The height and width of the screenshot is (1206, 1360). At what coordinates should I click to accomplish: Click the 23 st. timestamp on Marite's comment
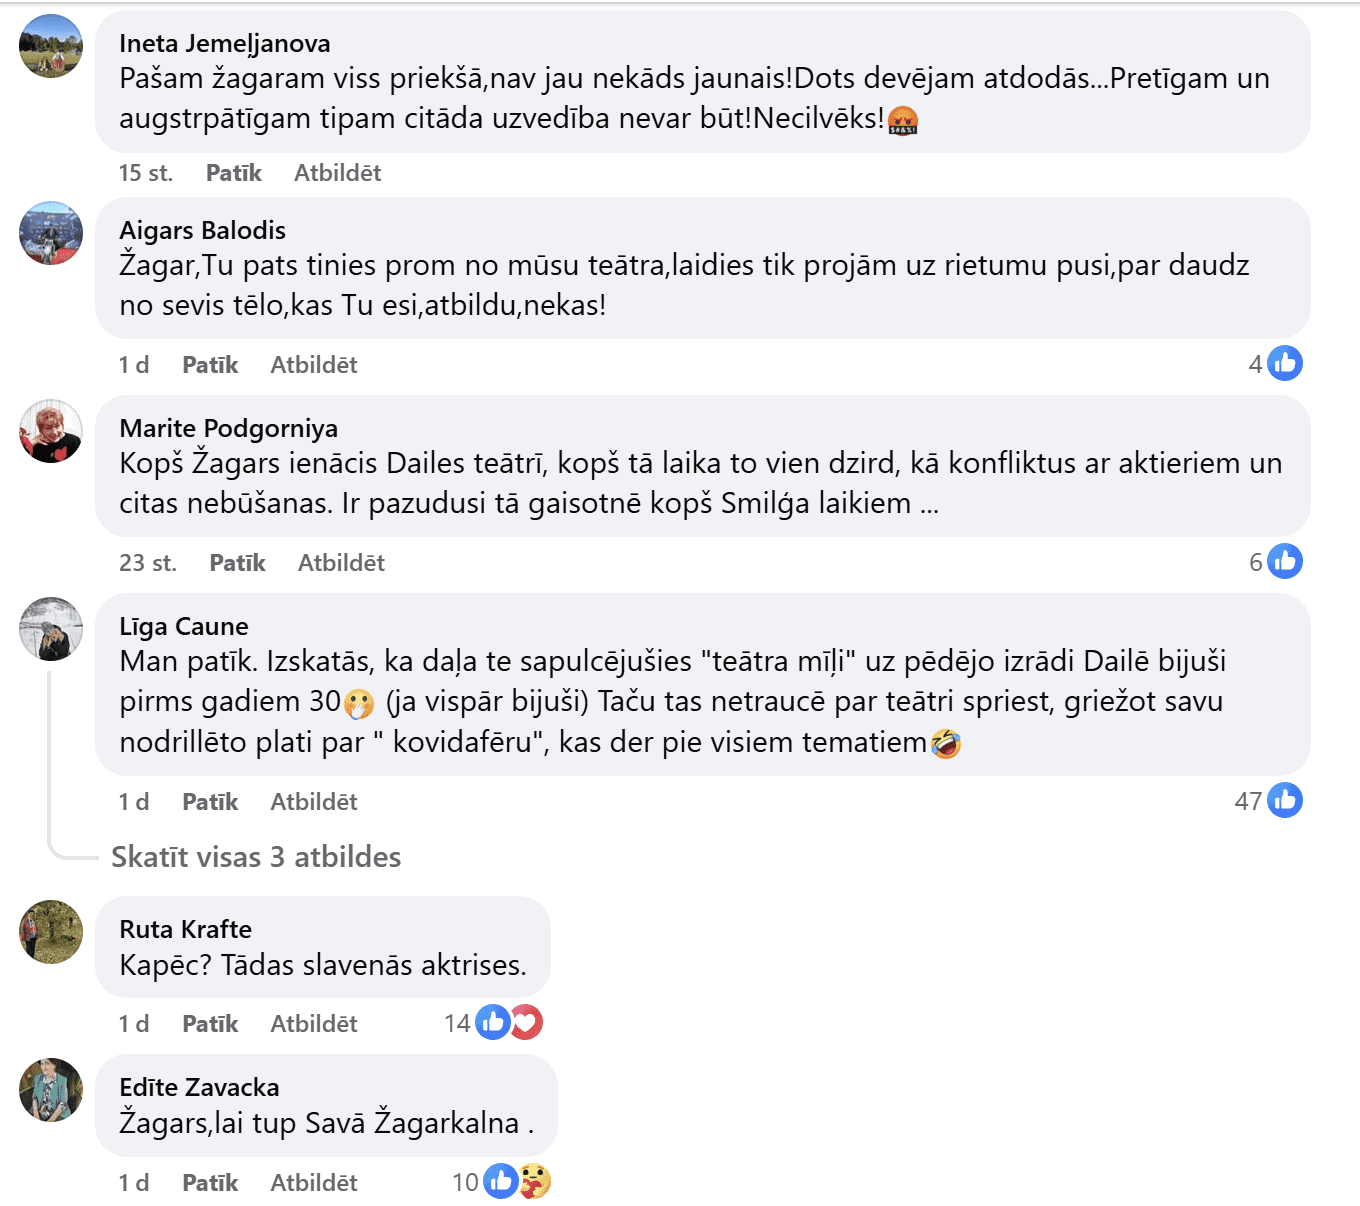pyautogui.click(x=148, y=563)
